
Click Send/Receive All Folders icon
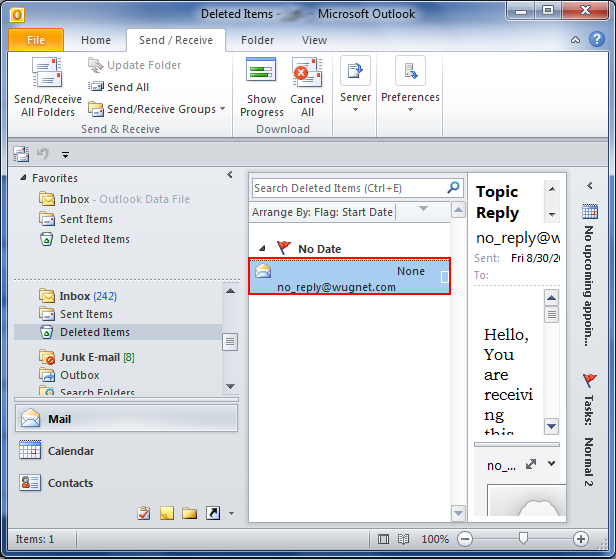click(47, 75)
